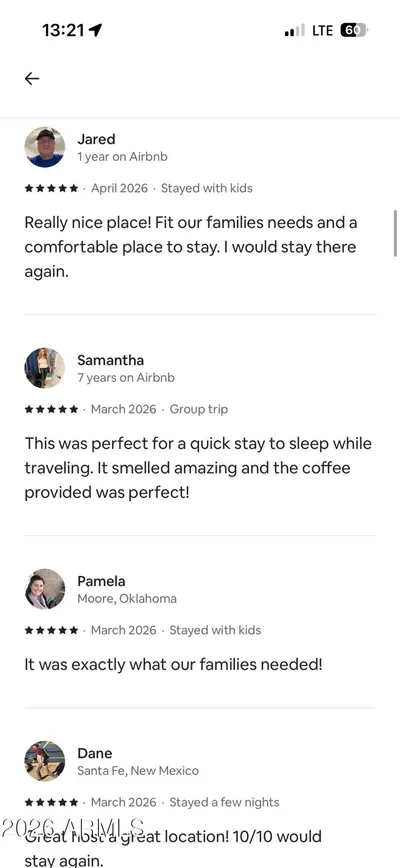Tap the back arrow icon
Image resolution: width=400 pixels, height=868 pixels.
[32, 79]
